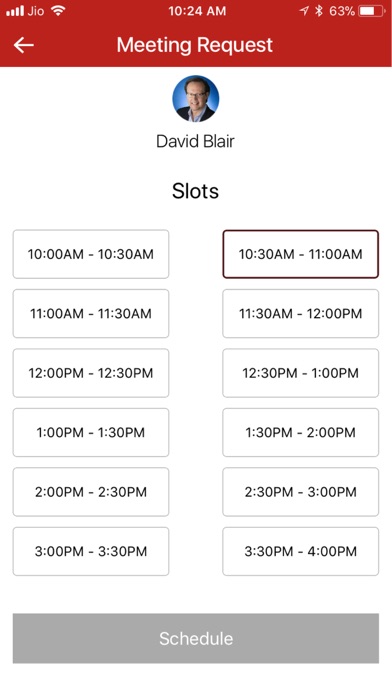The width and height of the screenshot is (392, 696).
Task: Select the 3:00PM - 3:30PM slot
Action: pos(91,551)
